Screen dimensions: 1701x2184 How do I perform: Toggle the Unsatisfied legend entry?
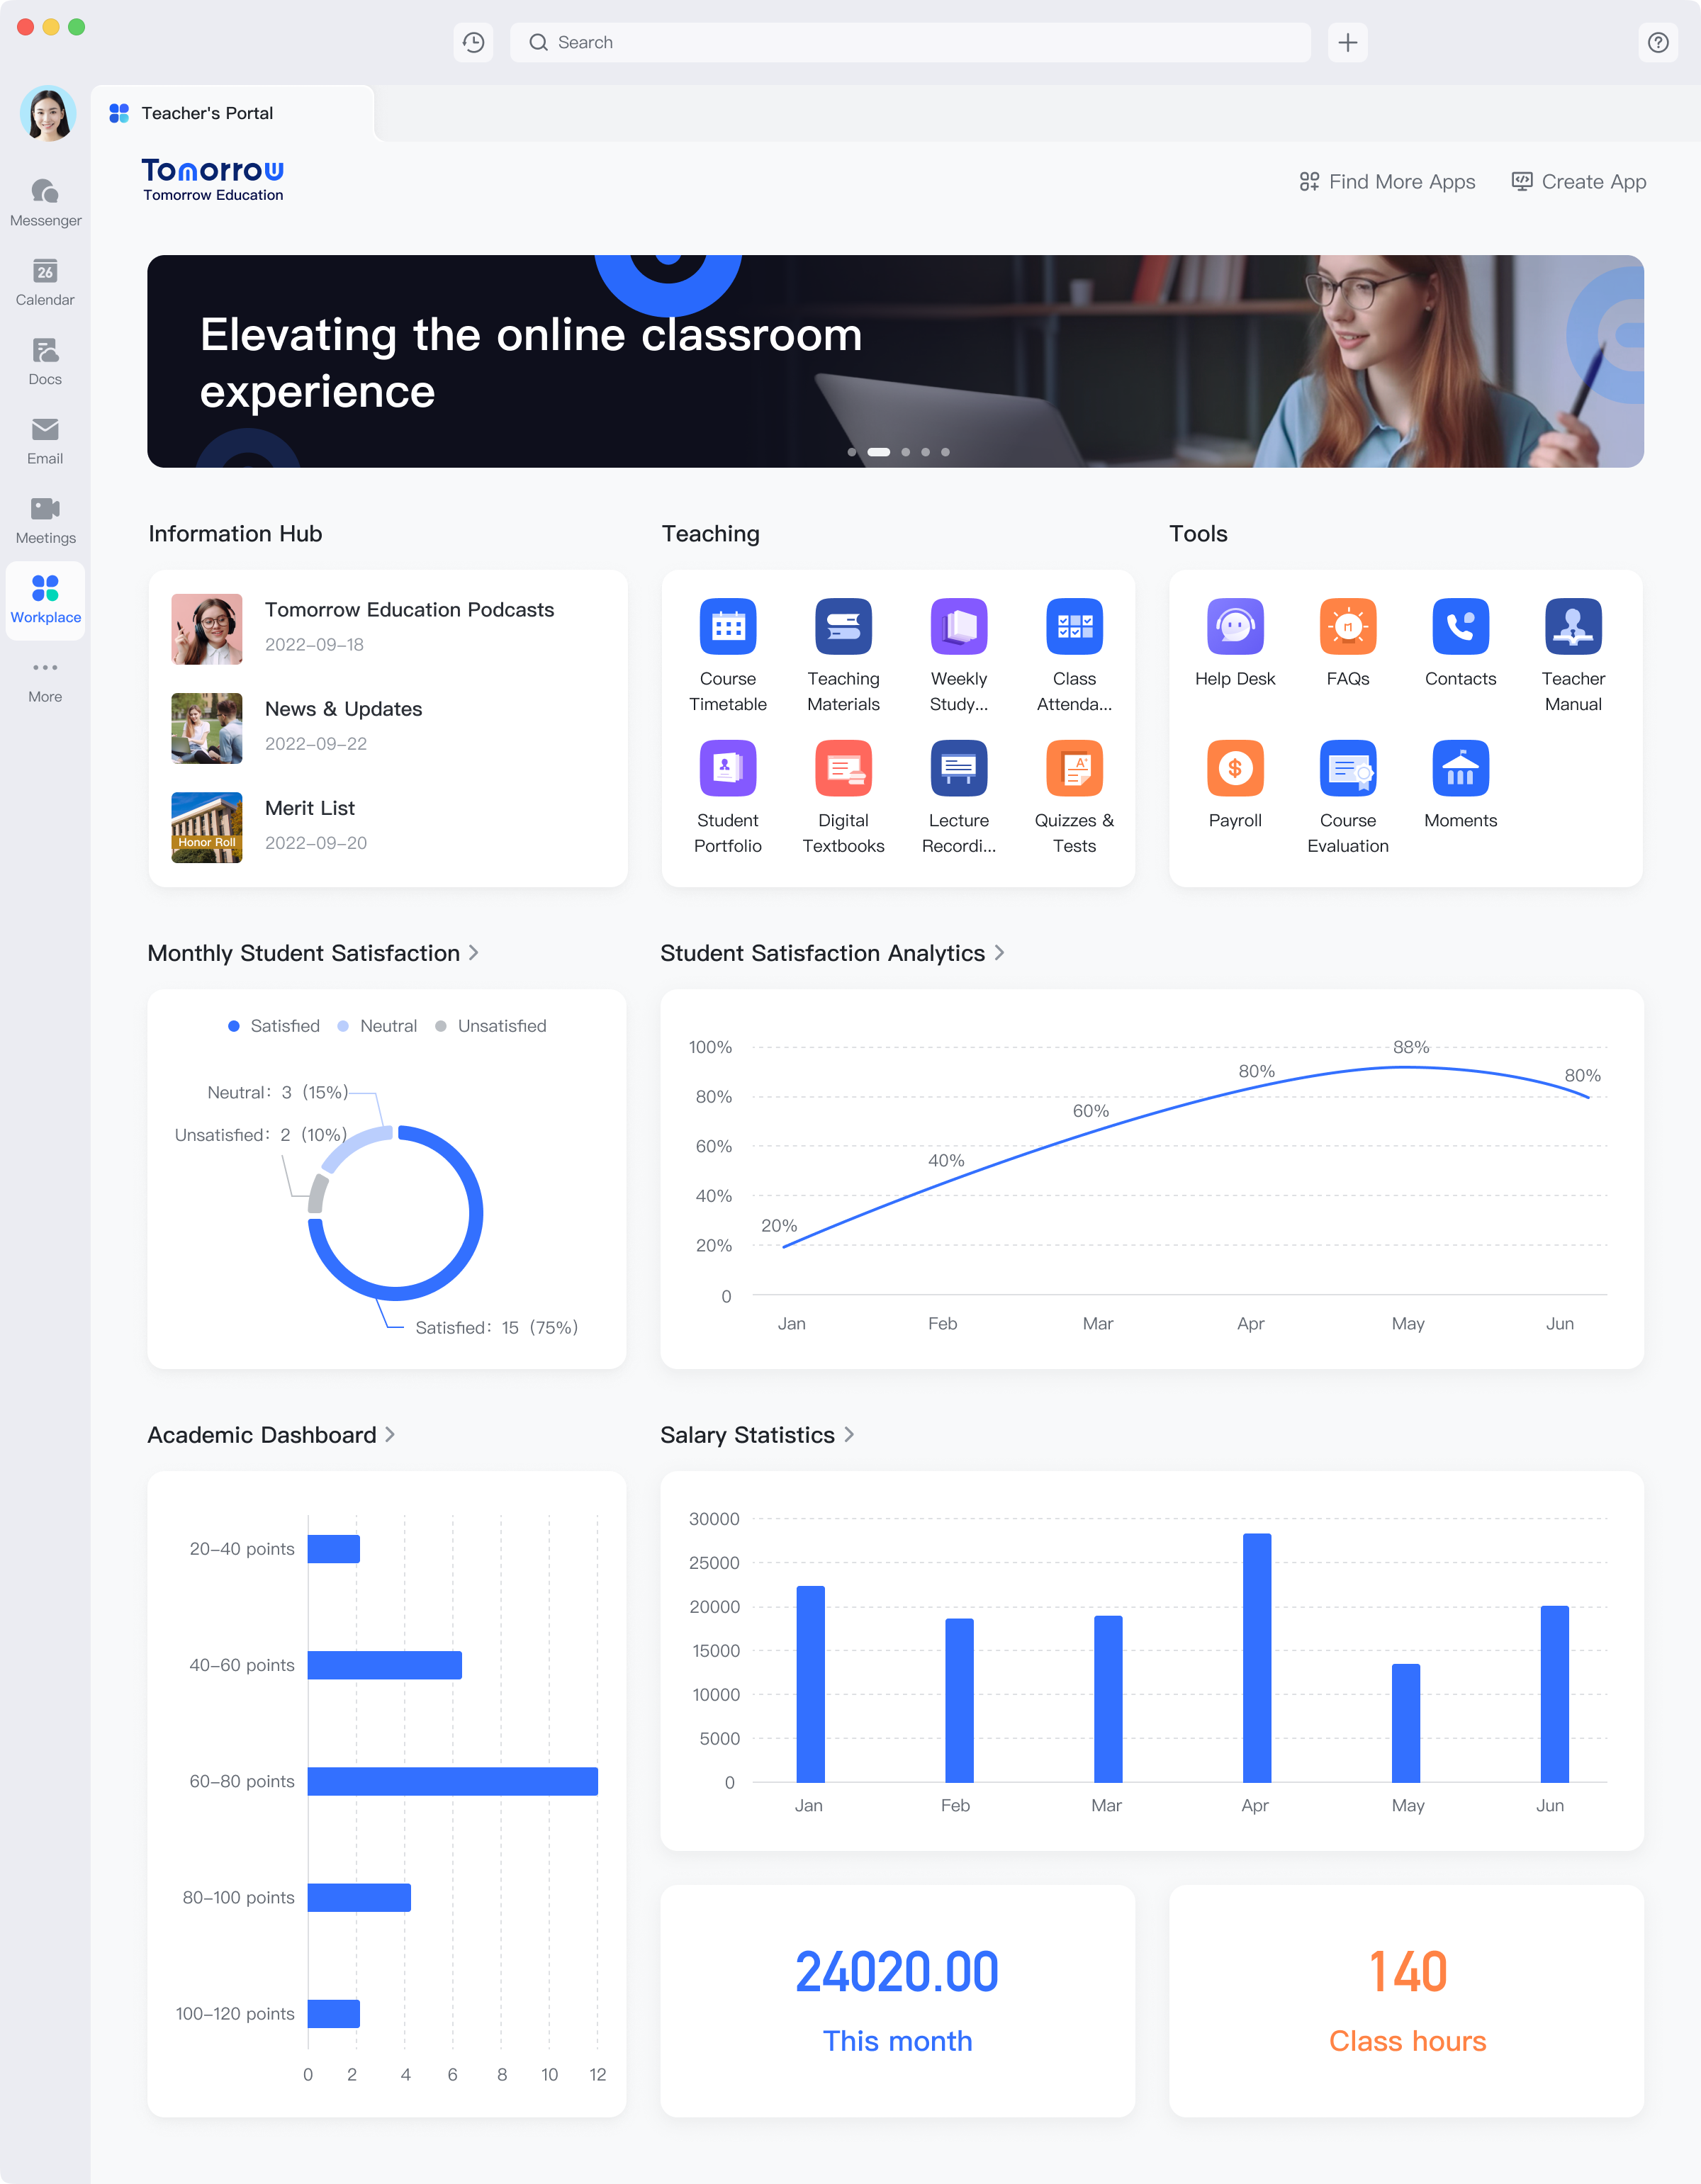tap(491, 1025)
